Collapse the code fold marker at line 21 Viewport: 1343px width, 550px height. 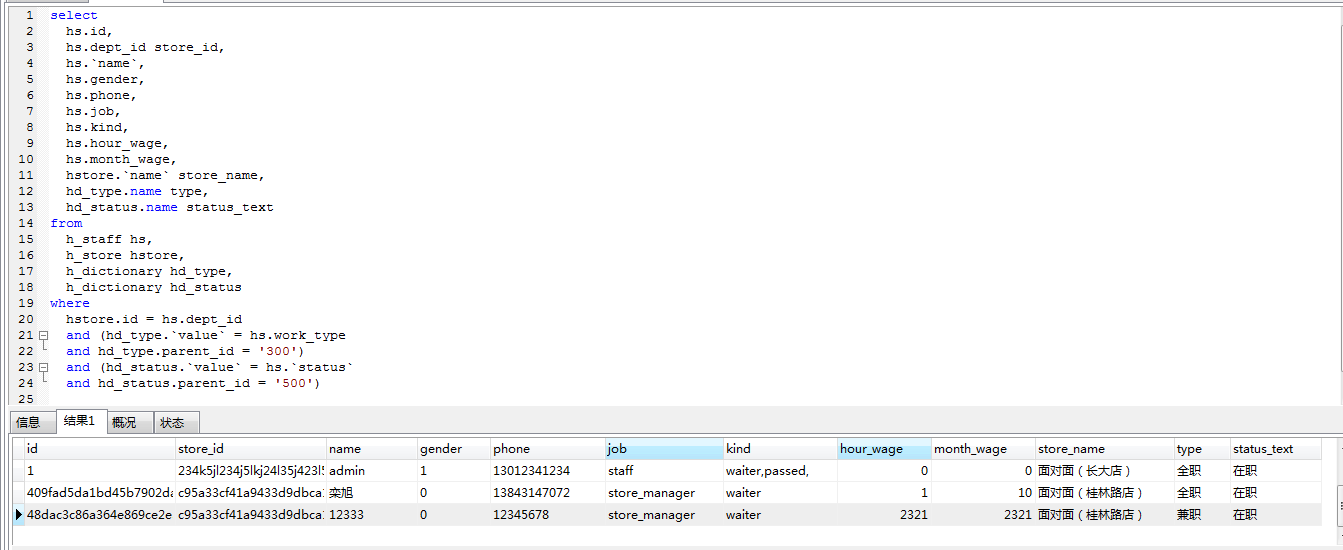pos(43,335)
